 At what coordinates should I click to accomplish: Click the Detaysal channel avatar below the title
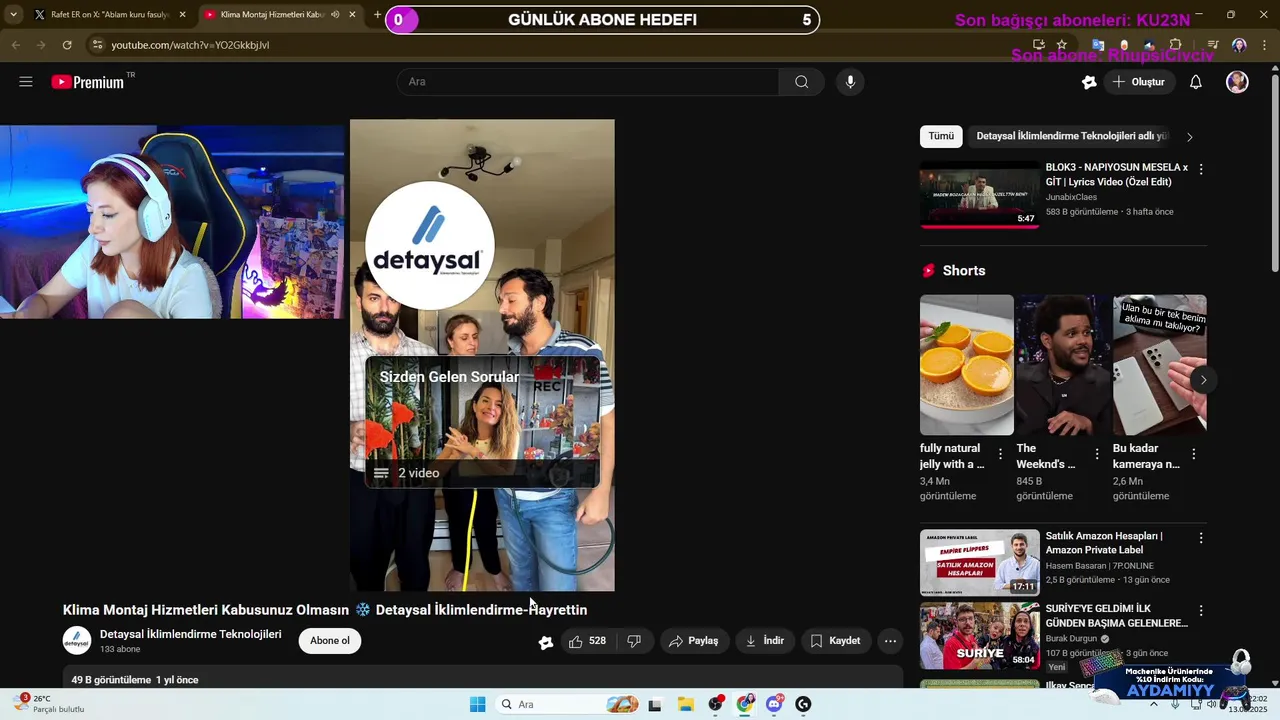coord(77,641)
